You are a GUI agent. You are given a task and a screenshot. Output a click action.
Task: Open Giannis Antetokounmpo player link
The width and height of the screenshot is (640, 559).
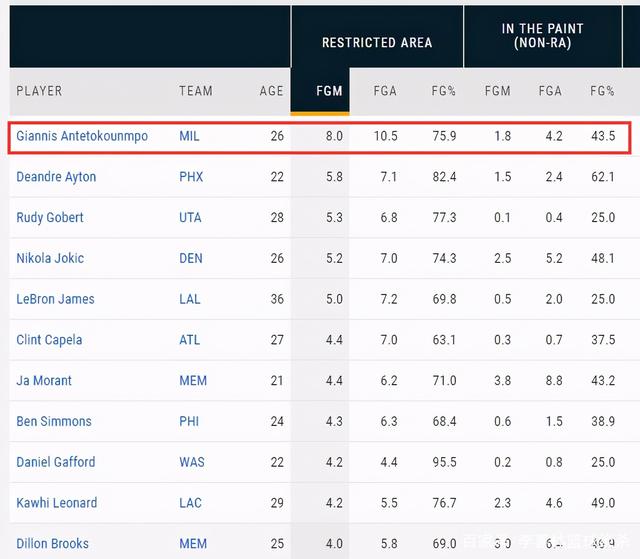coord(82,136)
